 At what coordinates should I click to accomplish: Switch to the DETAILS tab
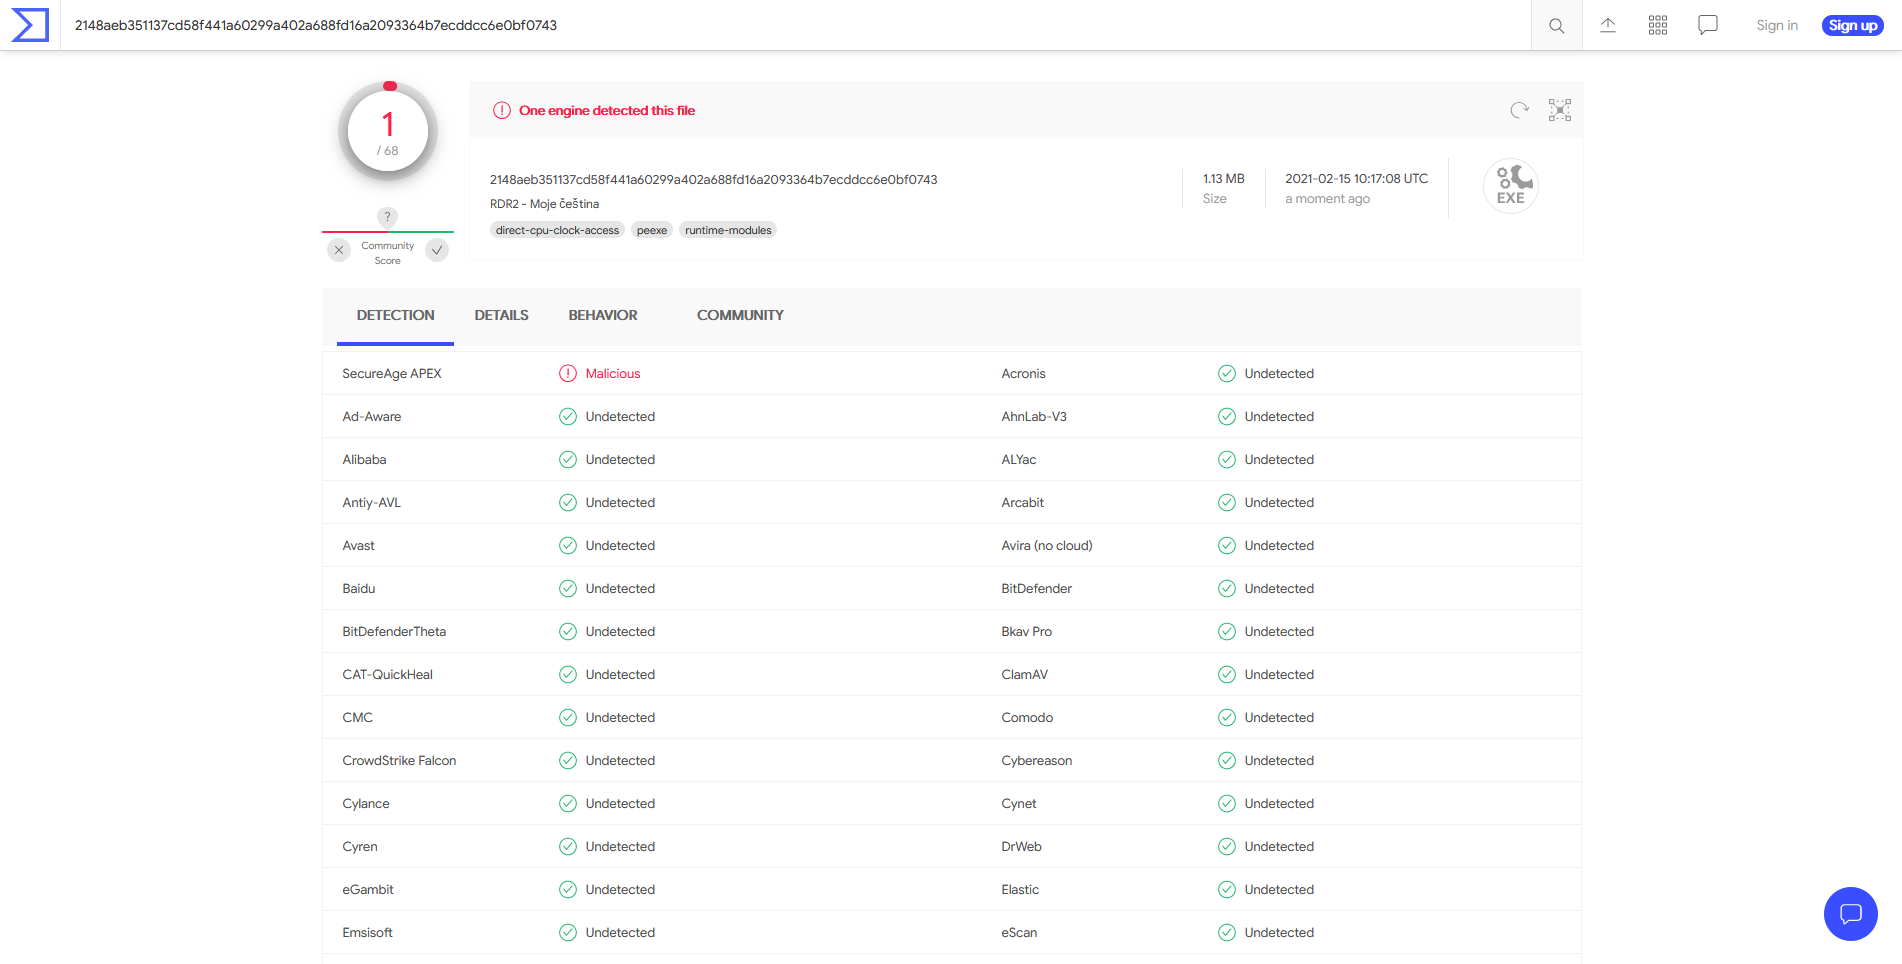501,315
